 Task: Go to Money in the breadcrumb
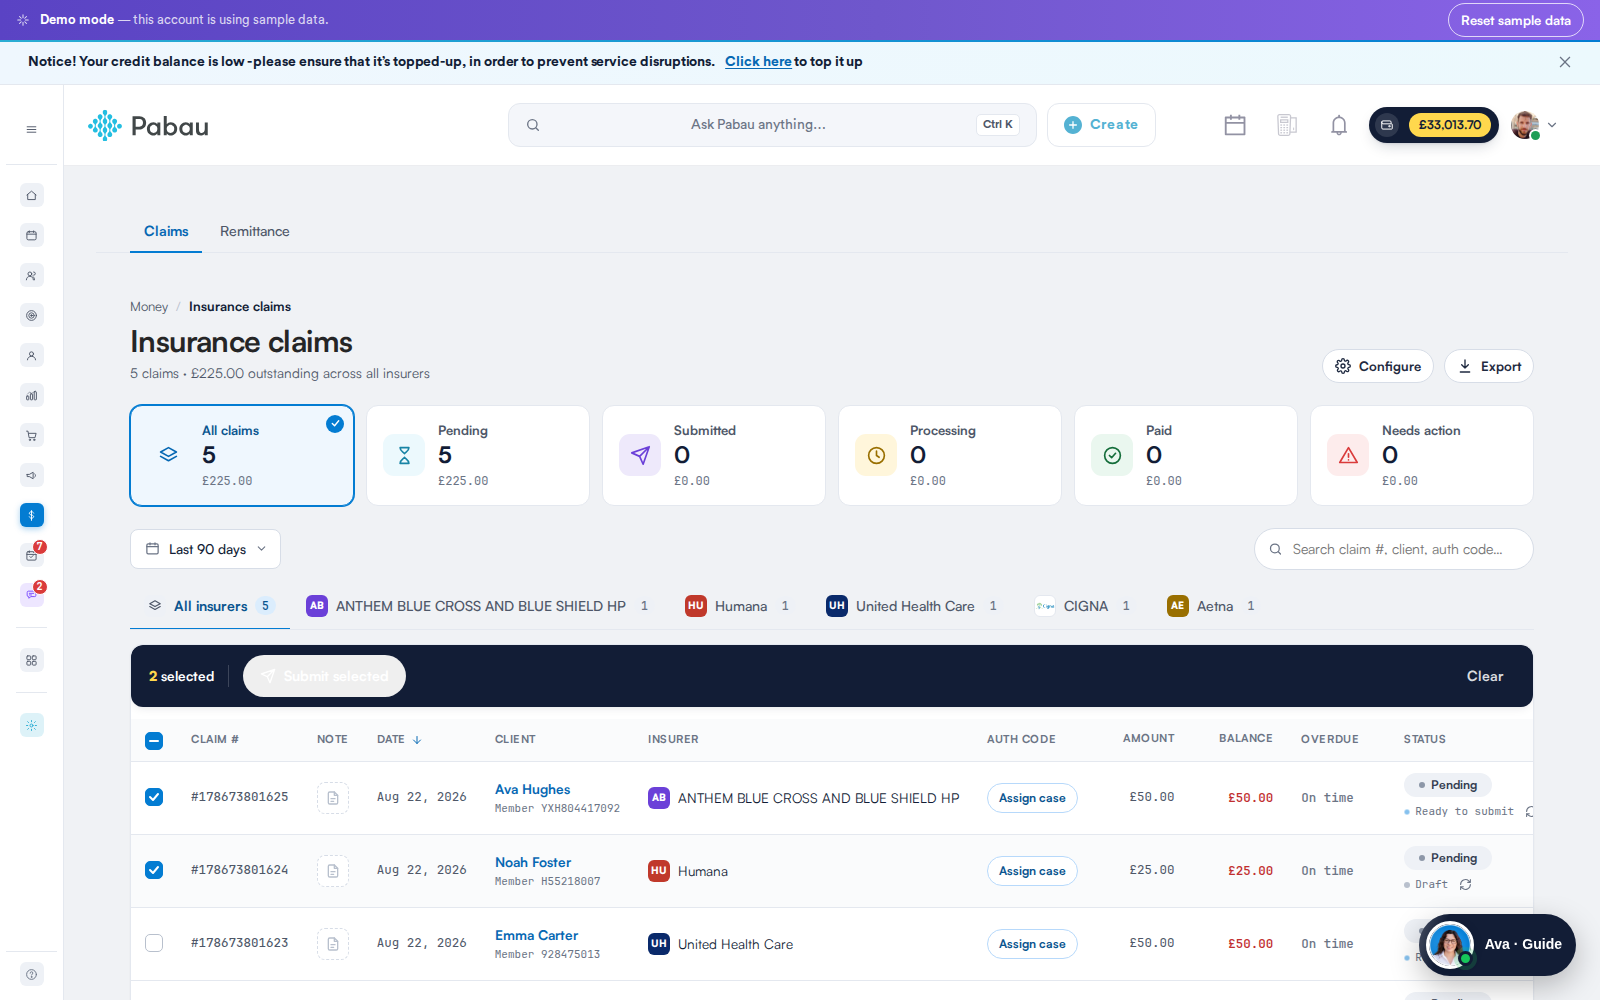coord(149,307)
